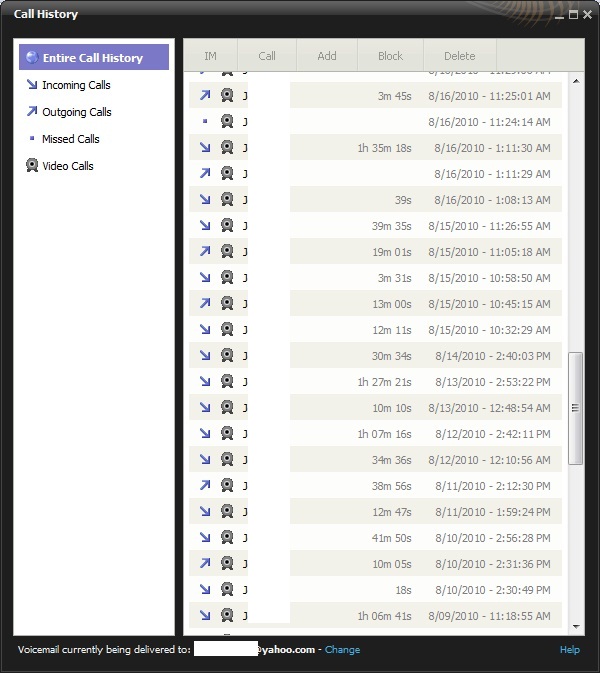Click incoming arrow on 8/12/2010 2:42:11 PM call
This screenshot has width=600, height=673.
pos(205,434)
